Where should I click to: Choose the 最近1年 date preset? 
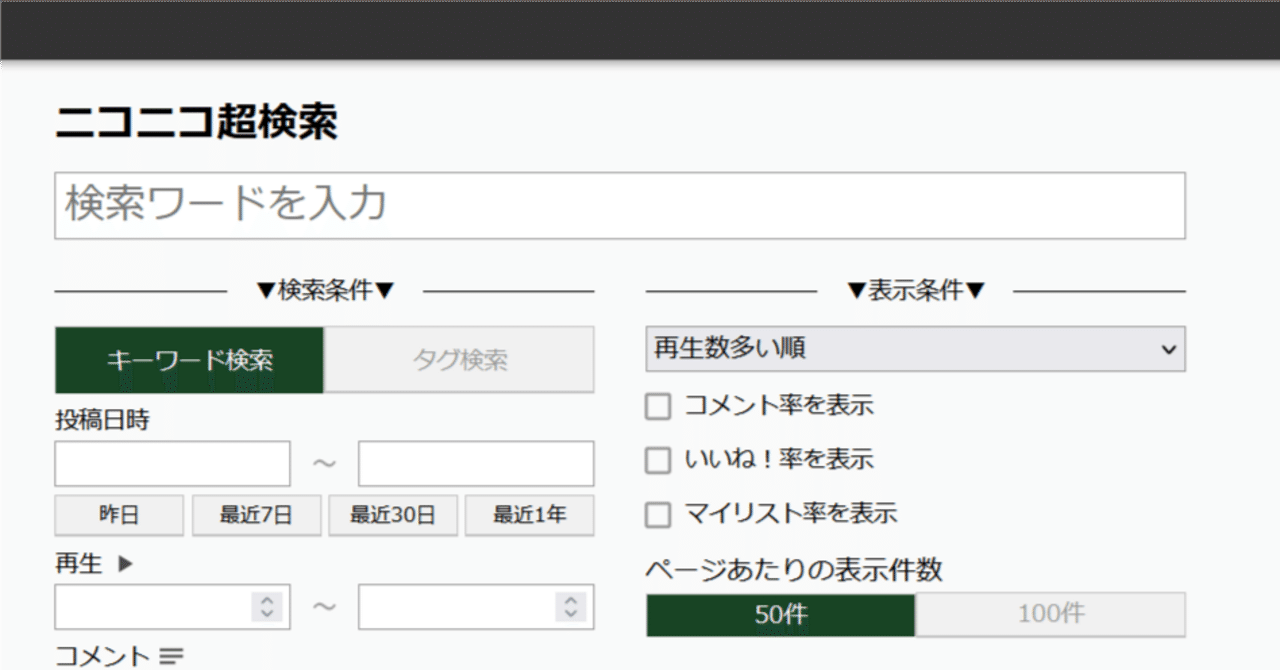pyautogui.click(x=529, y=515)
